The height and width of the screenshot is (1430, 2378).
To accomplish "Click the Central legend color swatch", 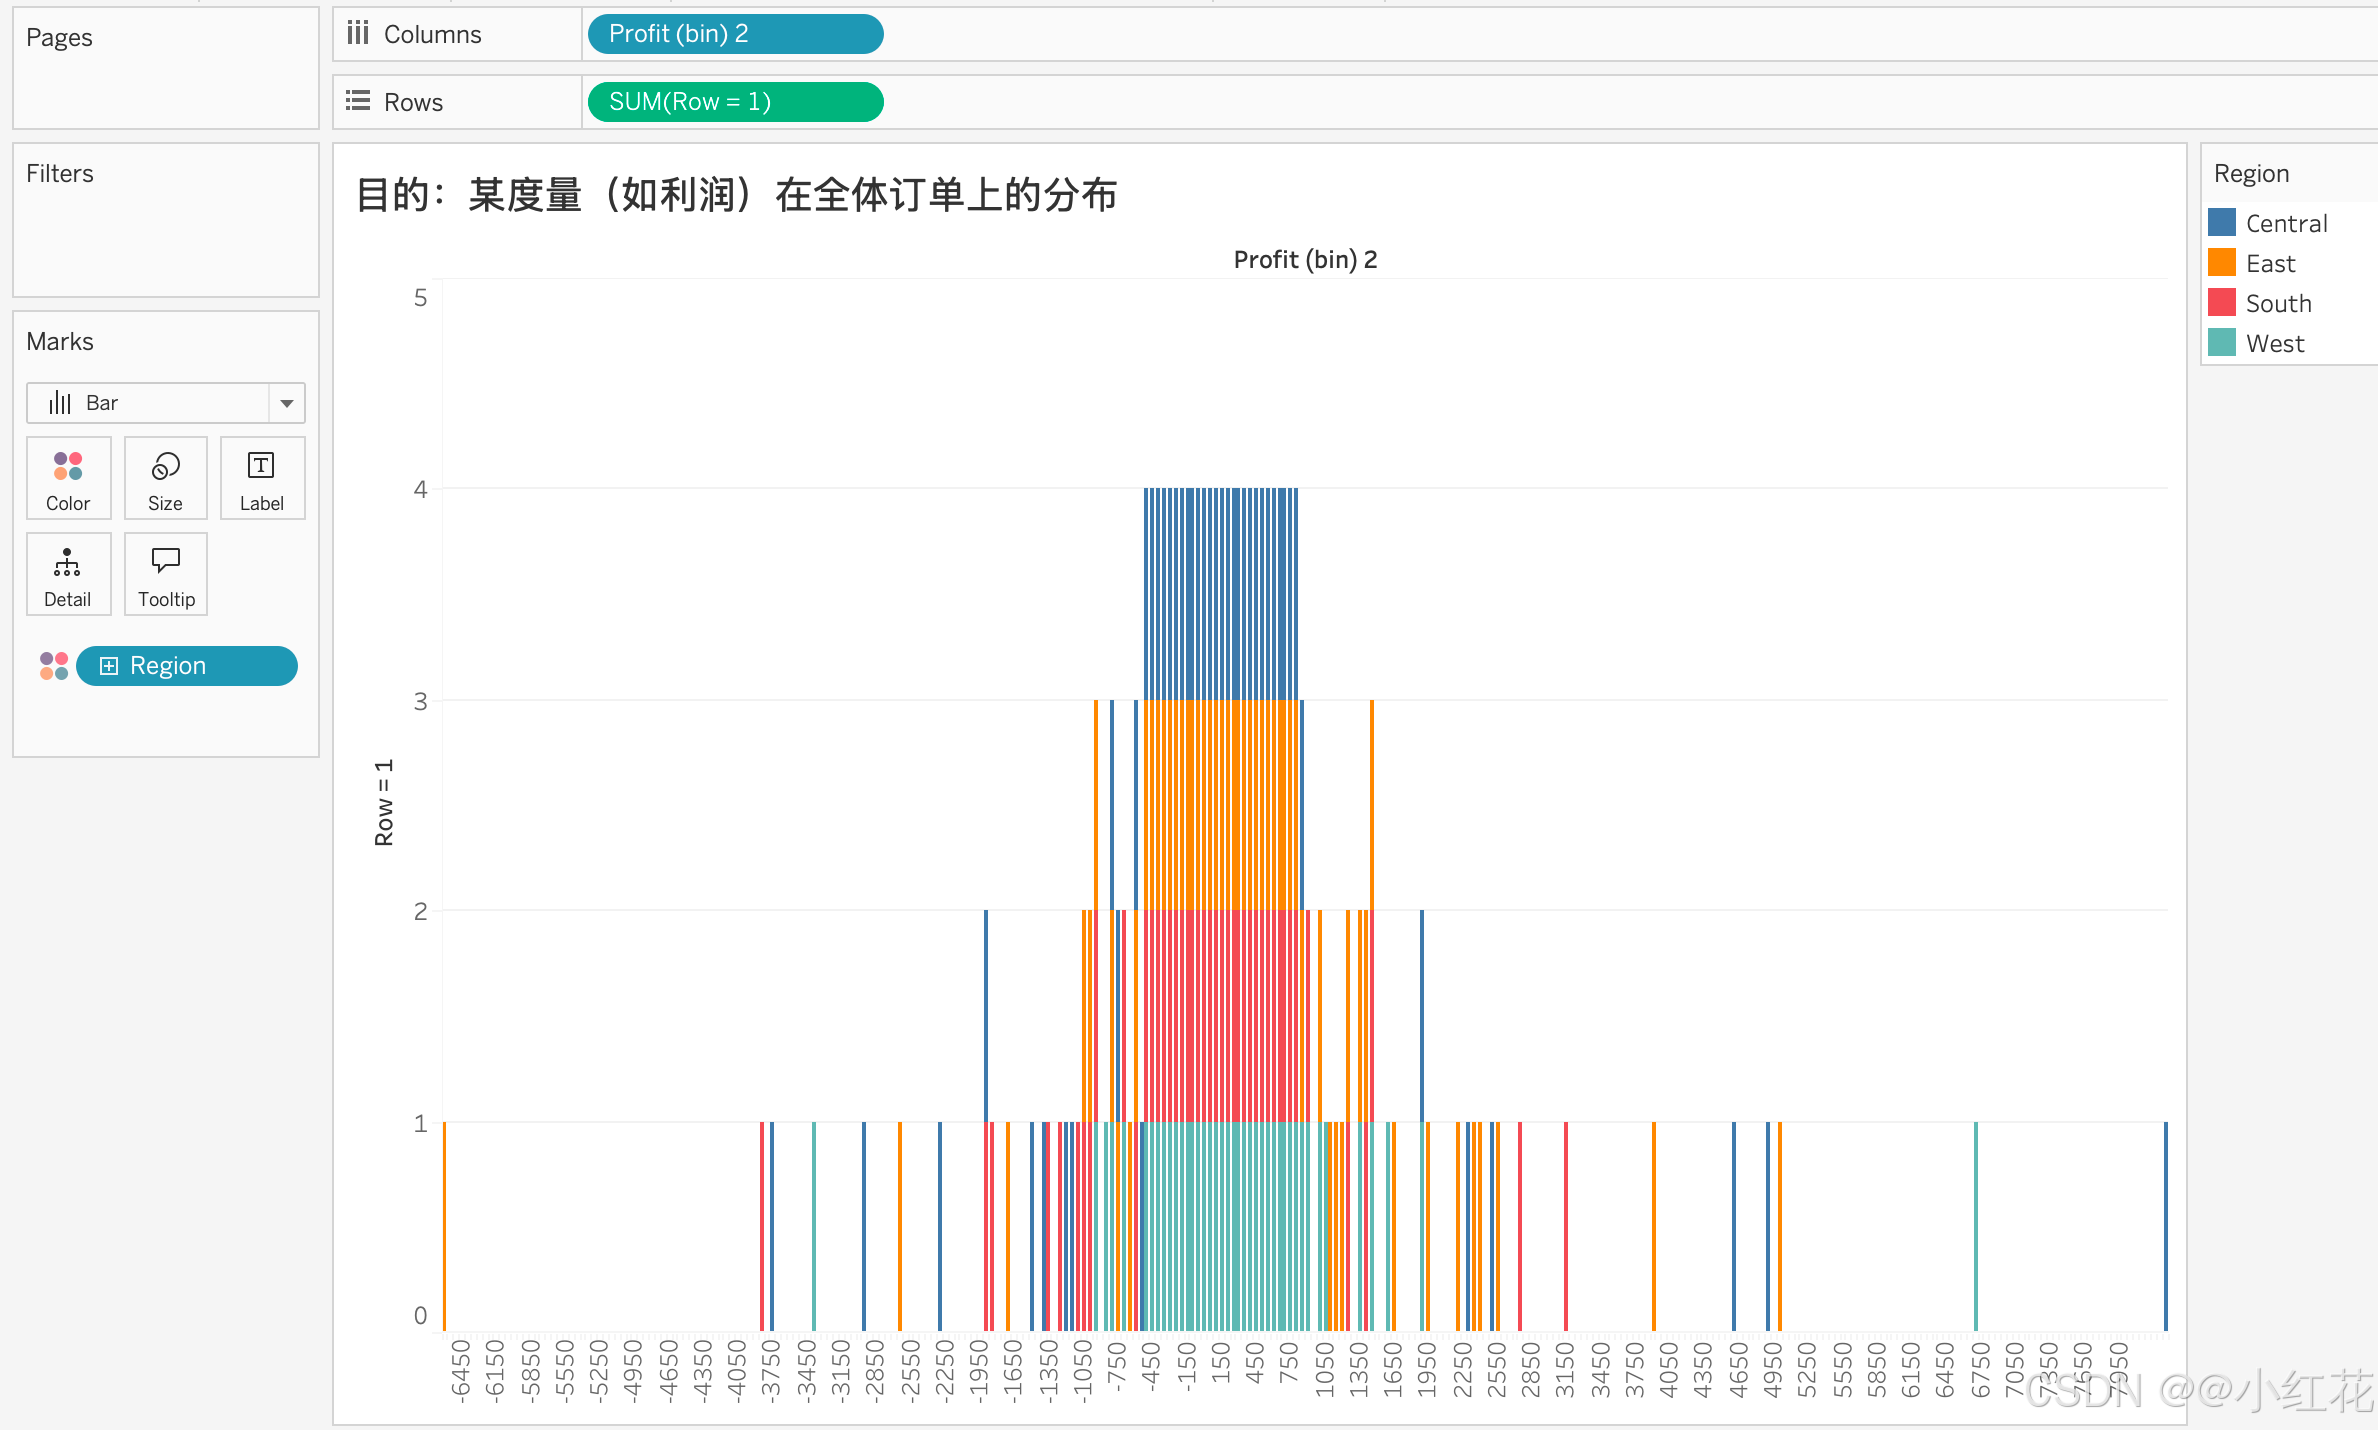I will click(x=2222, y=223).
